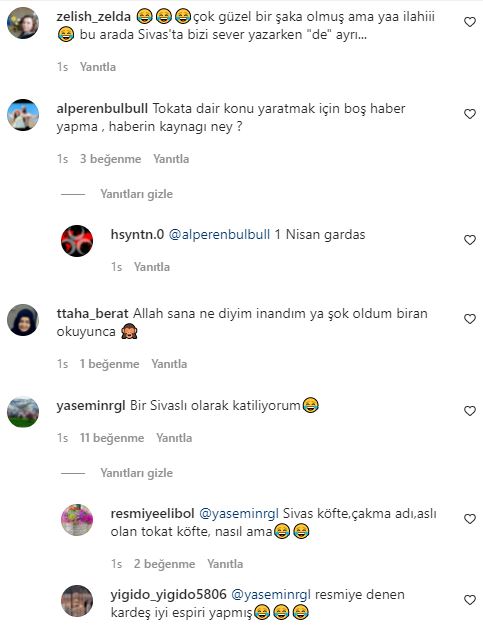View 3 beğenme on alperenbulbull's comment
This screenshot has width=483, height=639.
pos(110,159)
